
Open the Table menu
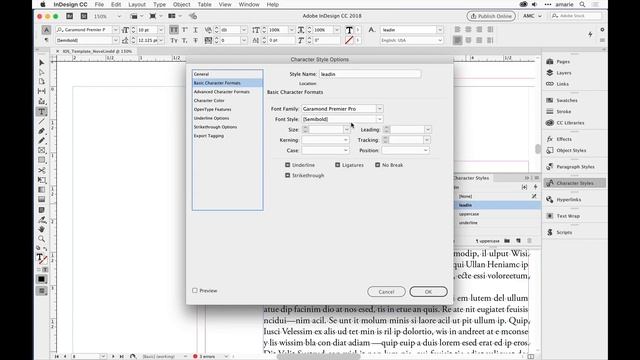point(204,4)
